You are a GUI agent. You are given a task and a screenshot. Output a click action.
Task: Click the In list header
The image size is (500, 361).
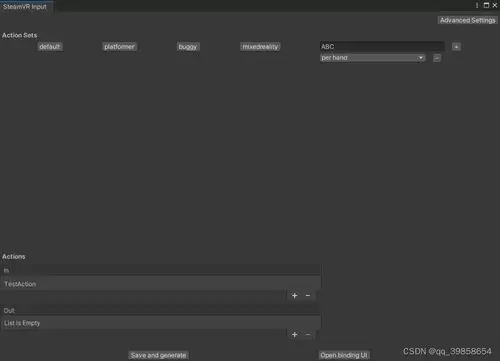tap(161, 270)
